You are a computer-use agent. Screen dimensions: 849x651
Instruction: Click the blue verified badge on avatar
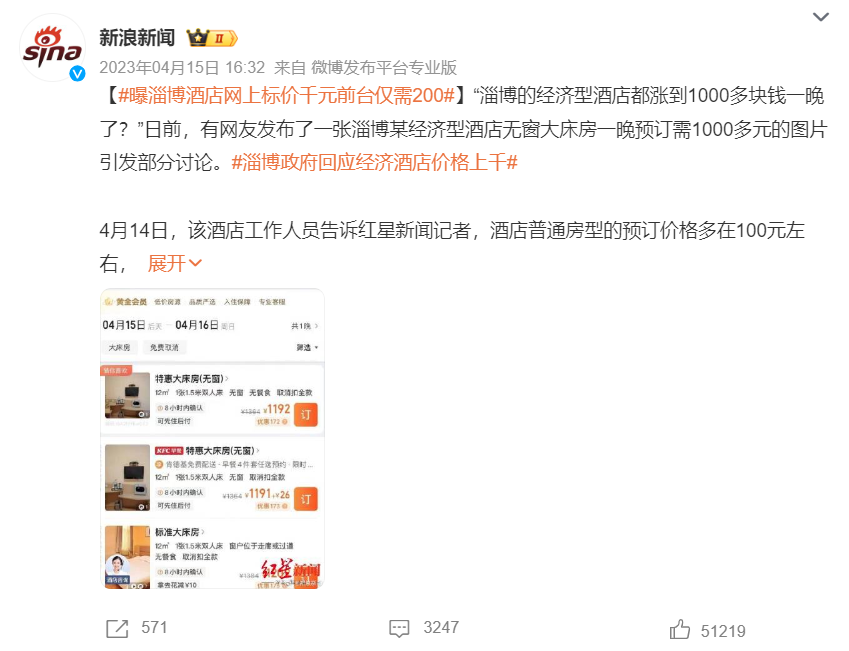point(77,74)
